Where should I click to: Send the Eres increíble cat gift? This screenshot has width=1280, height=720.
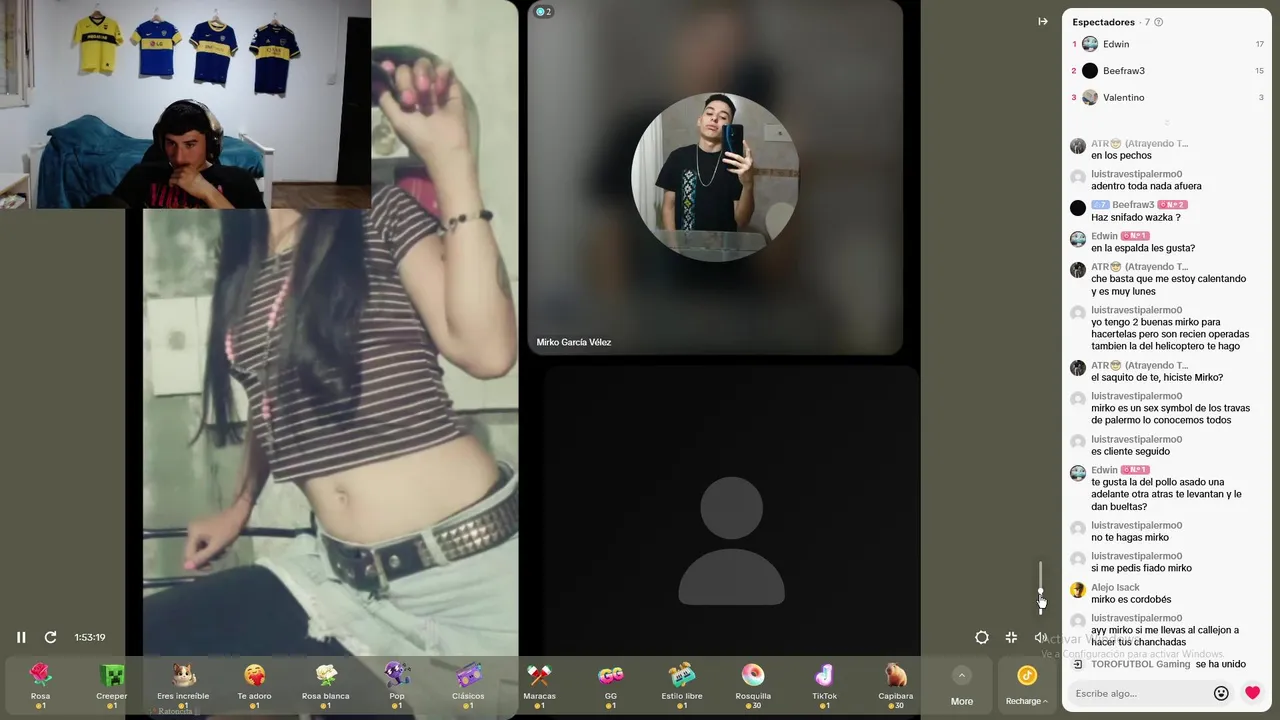coord(183,685)
